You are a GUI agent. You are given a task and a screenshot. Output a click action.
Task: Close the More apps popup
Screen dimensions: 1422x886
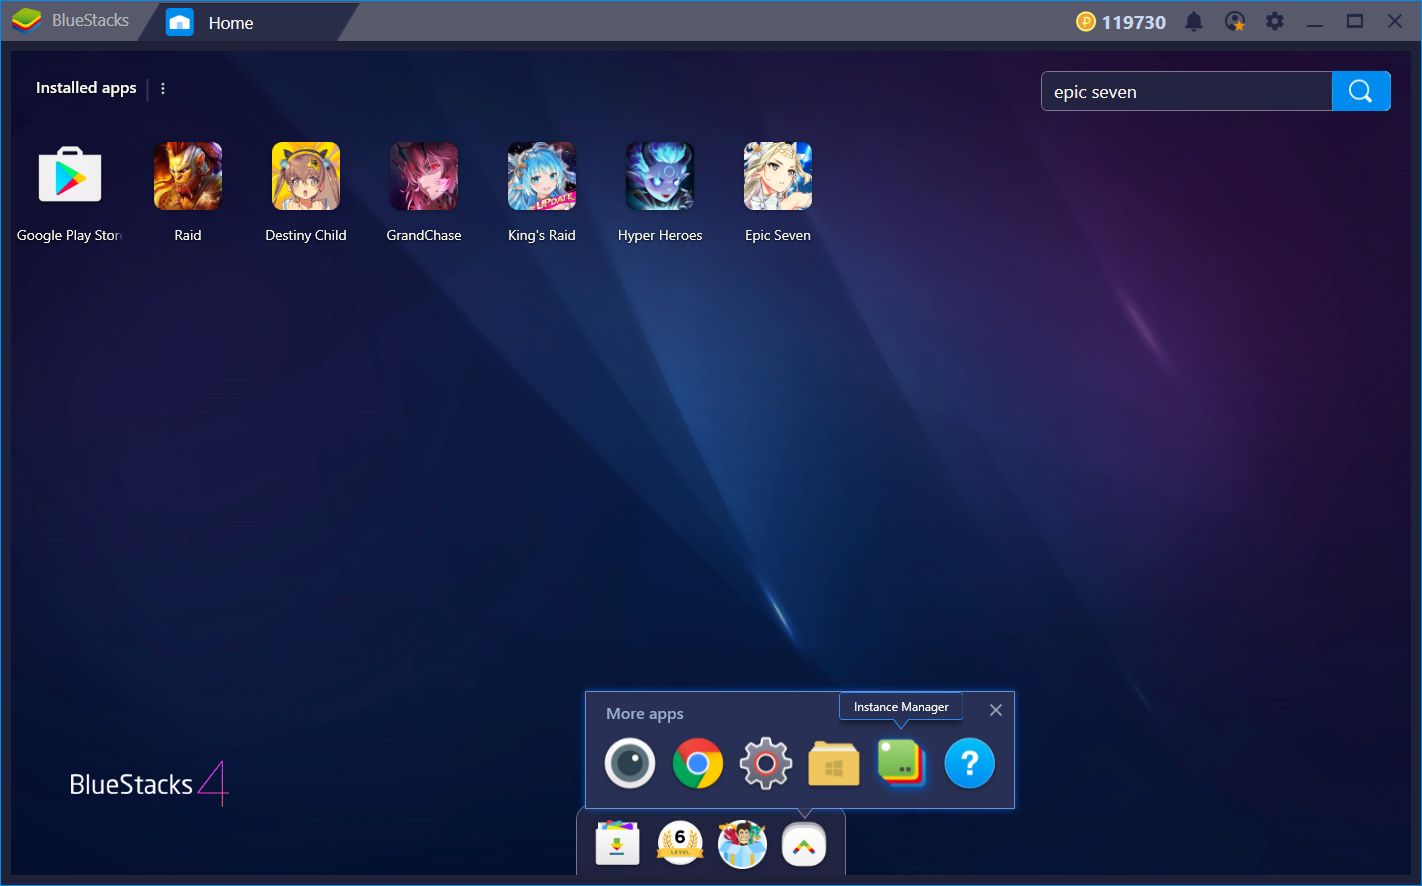coord(996,710)
